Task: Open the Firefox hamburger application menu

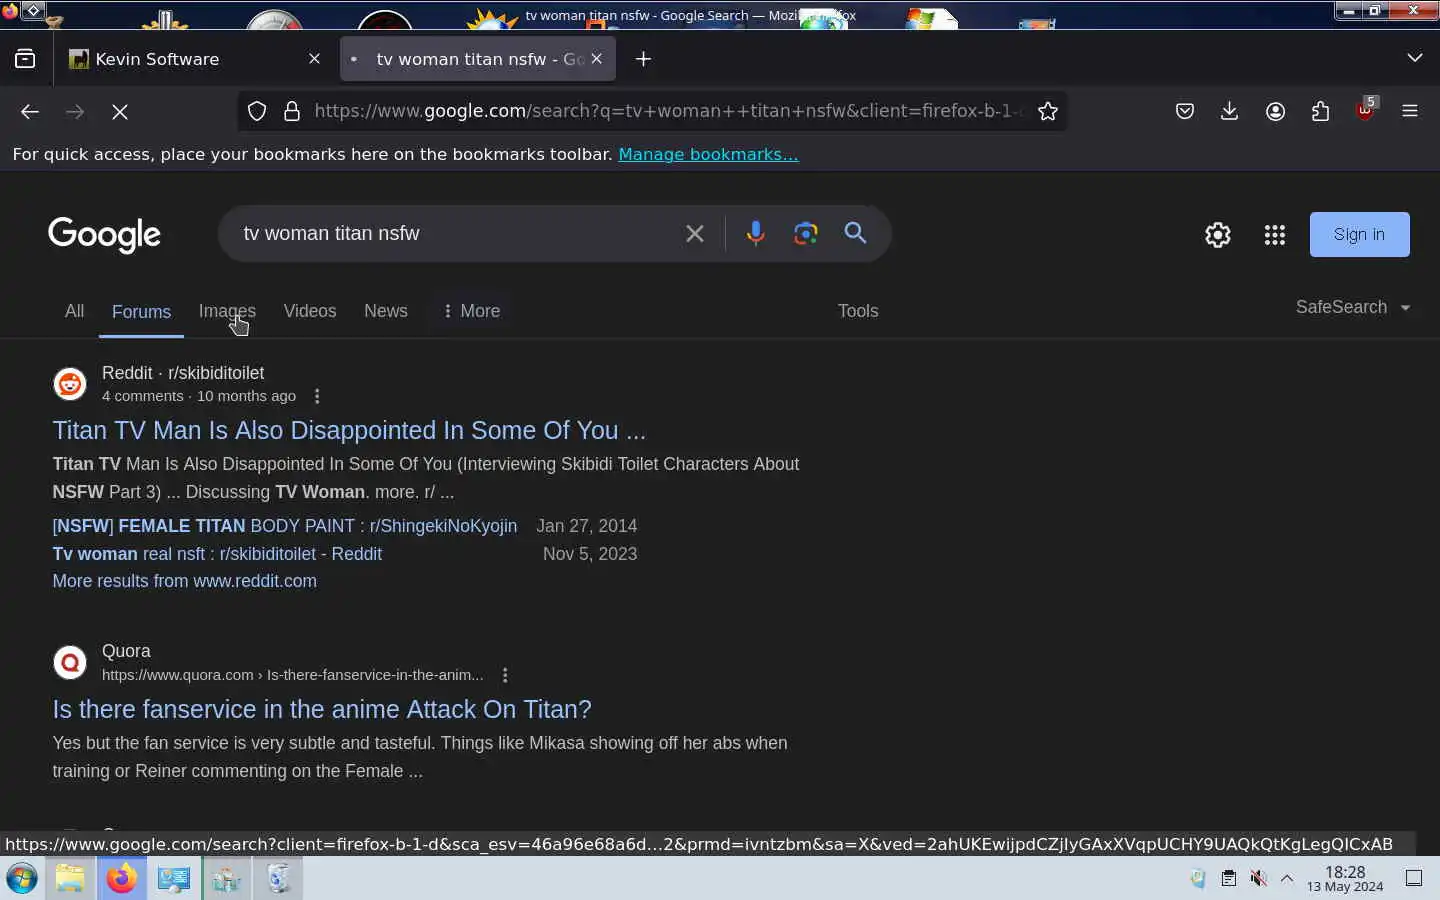Action: [1410, 111]
